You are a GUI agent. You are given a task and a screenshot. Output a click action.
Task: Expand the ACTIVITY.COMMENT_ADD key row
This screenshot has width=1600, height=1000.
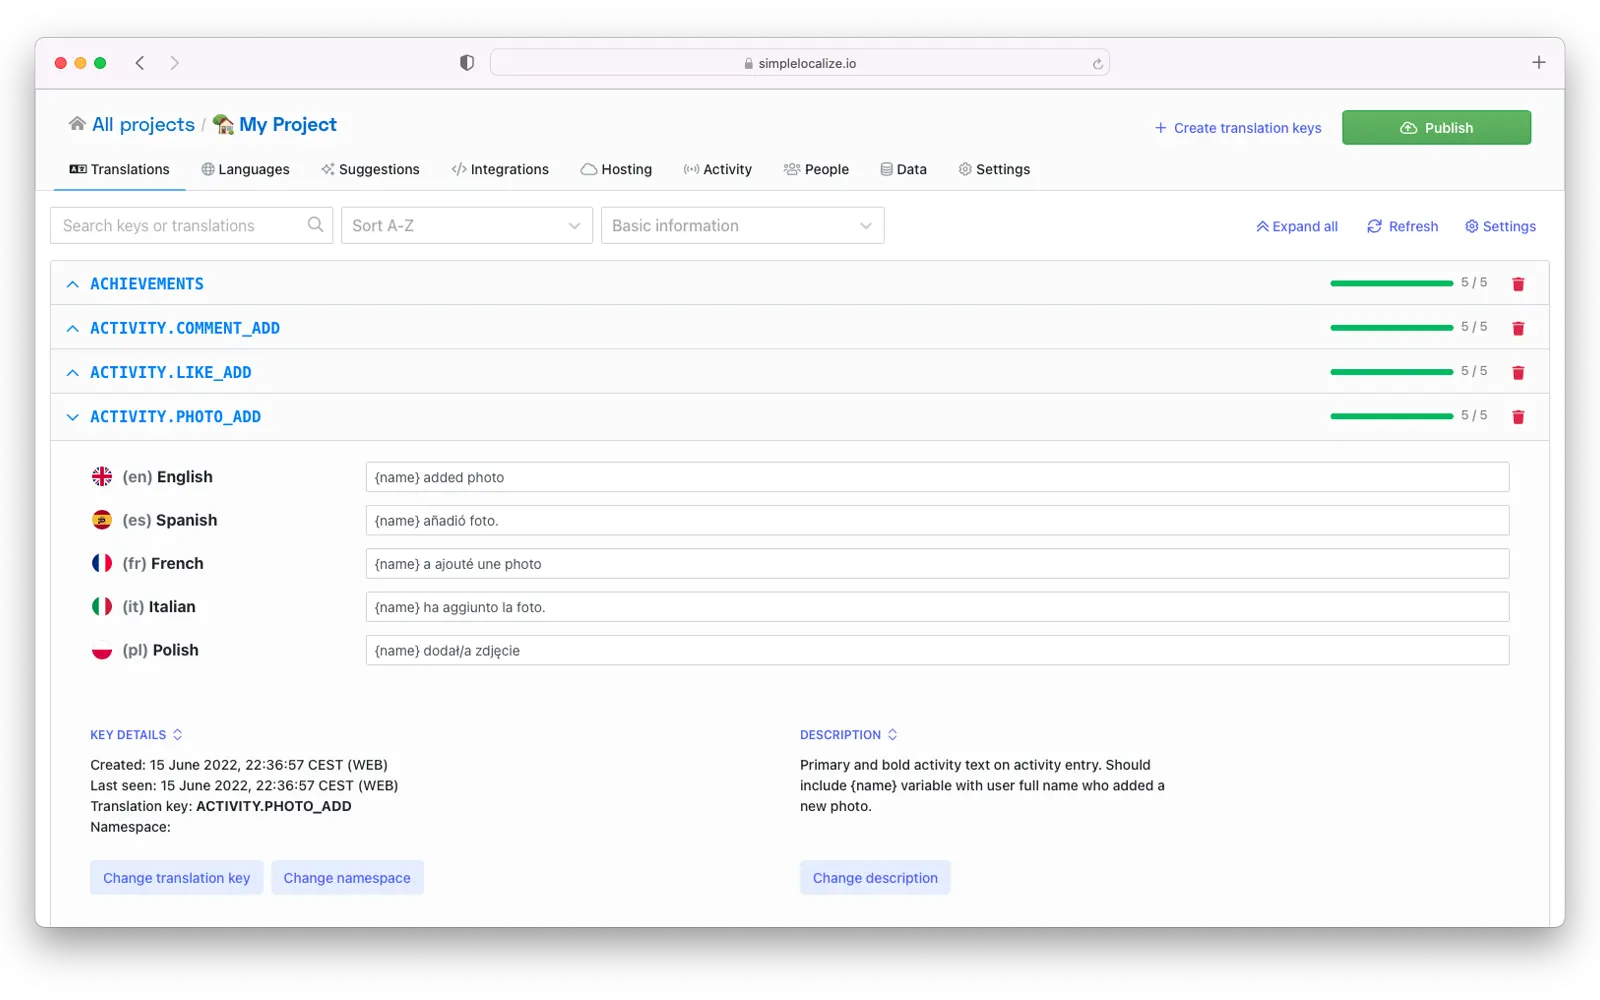pyautogui.click(x=72, y=328)
